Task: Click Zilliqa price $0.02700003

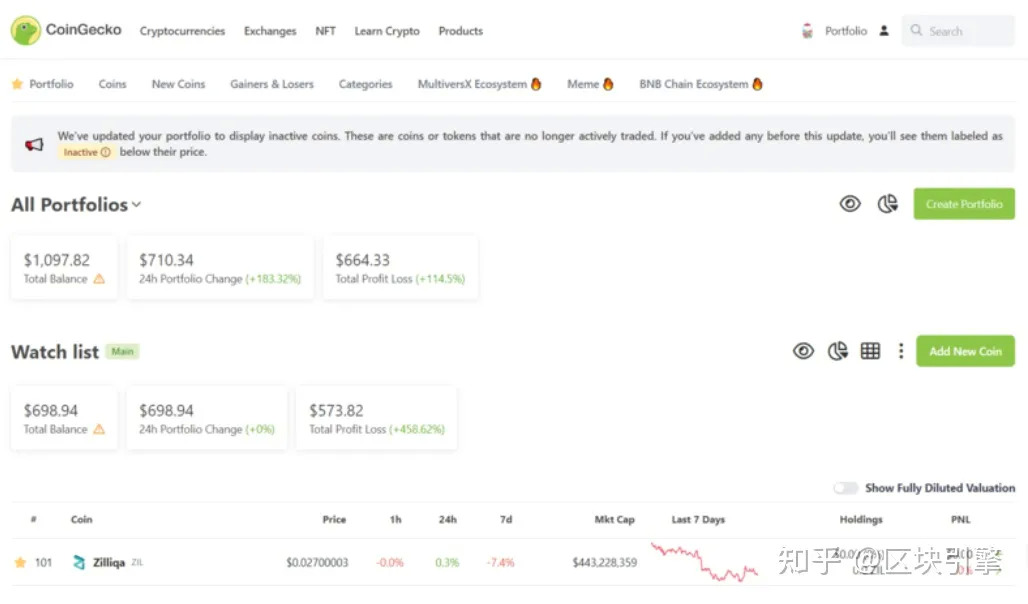Action: (317, 563)
